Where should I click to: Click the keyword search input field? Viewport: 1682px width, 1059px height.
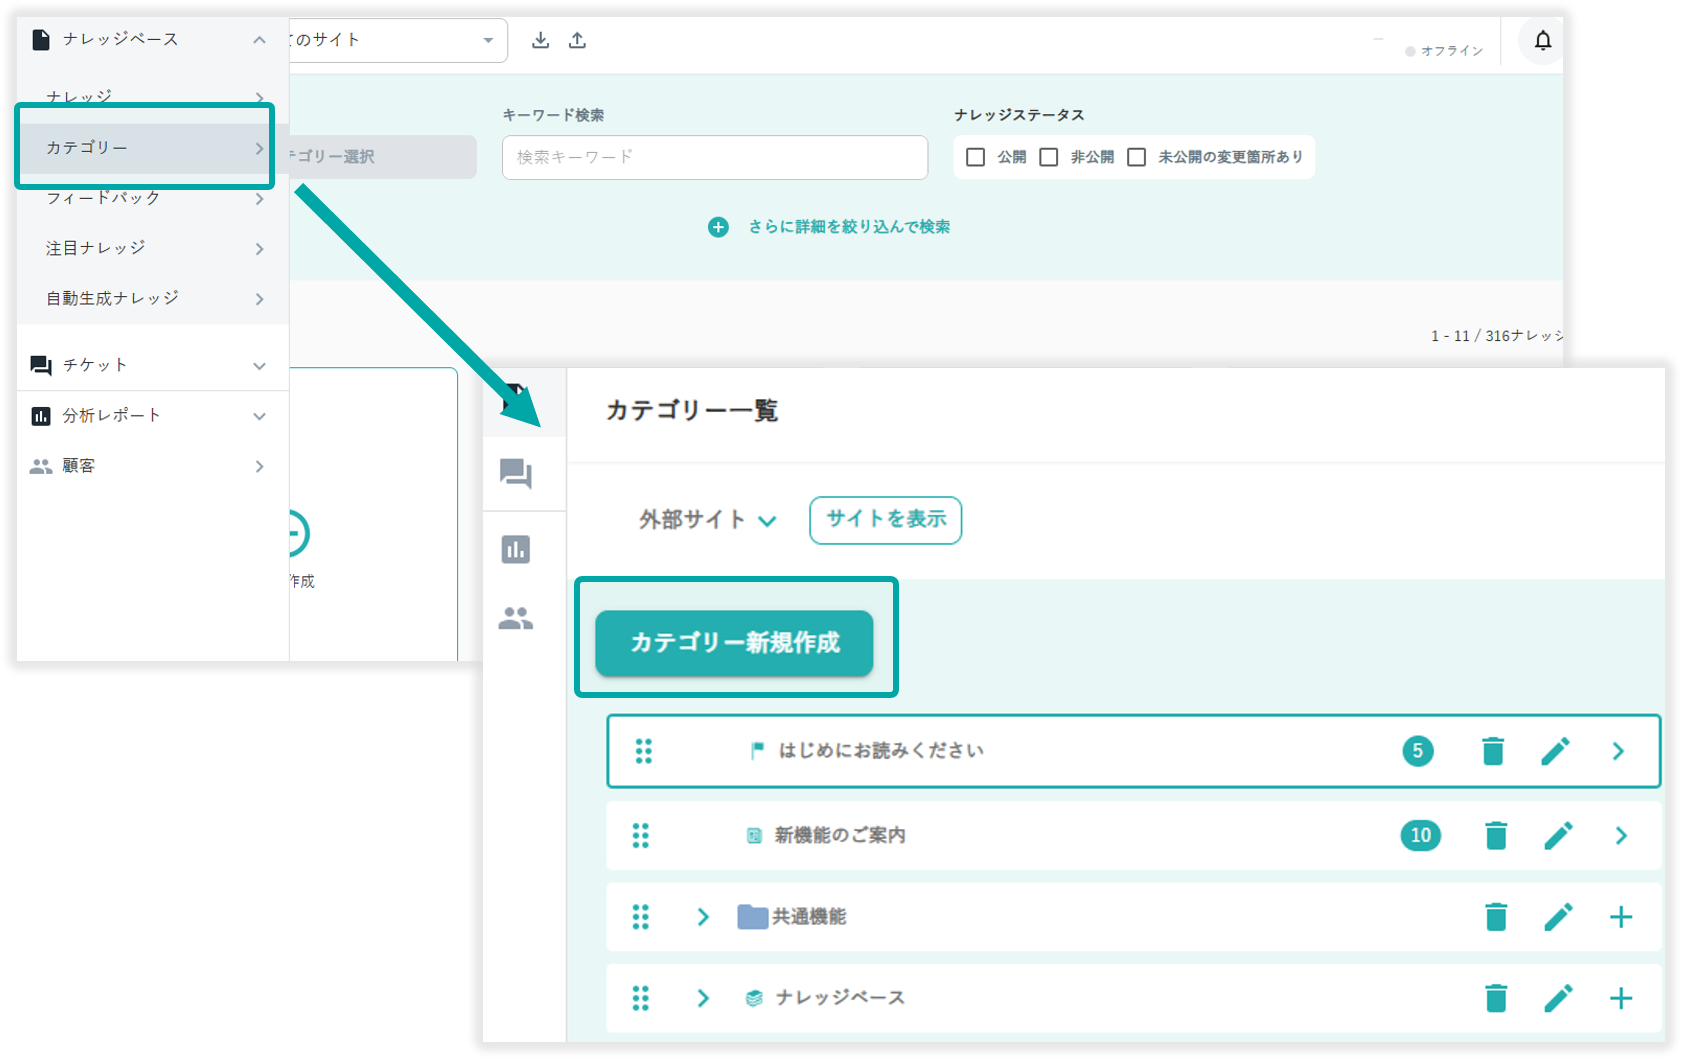point(714,157)
